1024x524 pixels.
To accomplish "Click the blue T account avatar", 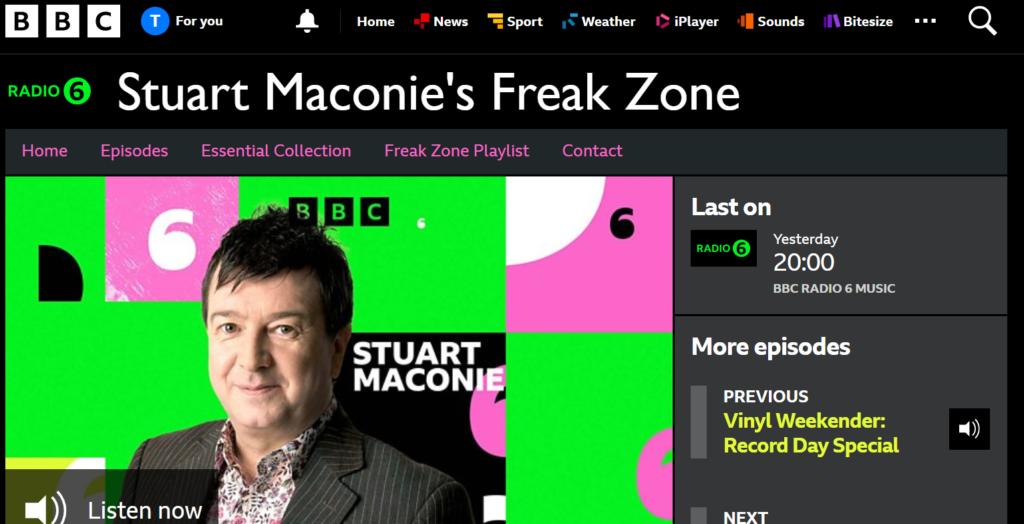I will [155, 22].
